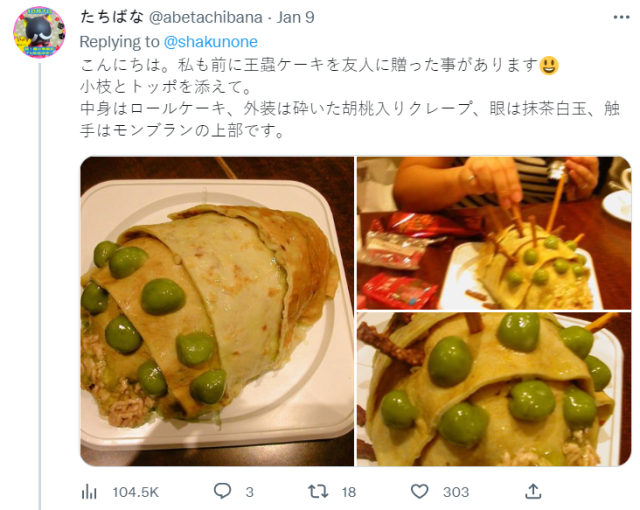Open the top-right photo with hands
This screenshot has width=640, height=510.
[494, 233]
